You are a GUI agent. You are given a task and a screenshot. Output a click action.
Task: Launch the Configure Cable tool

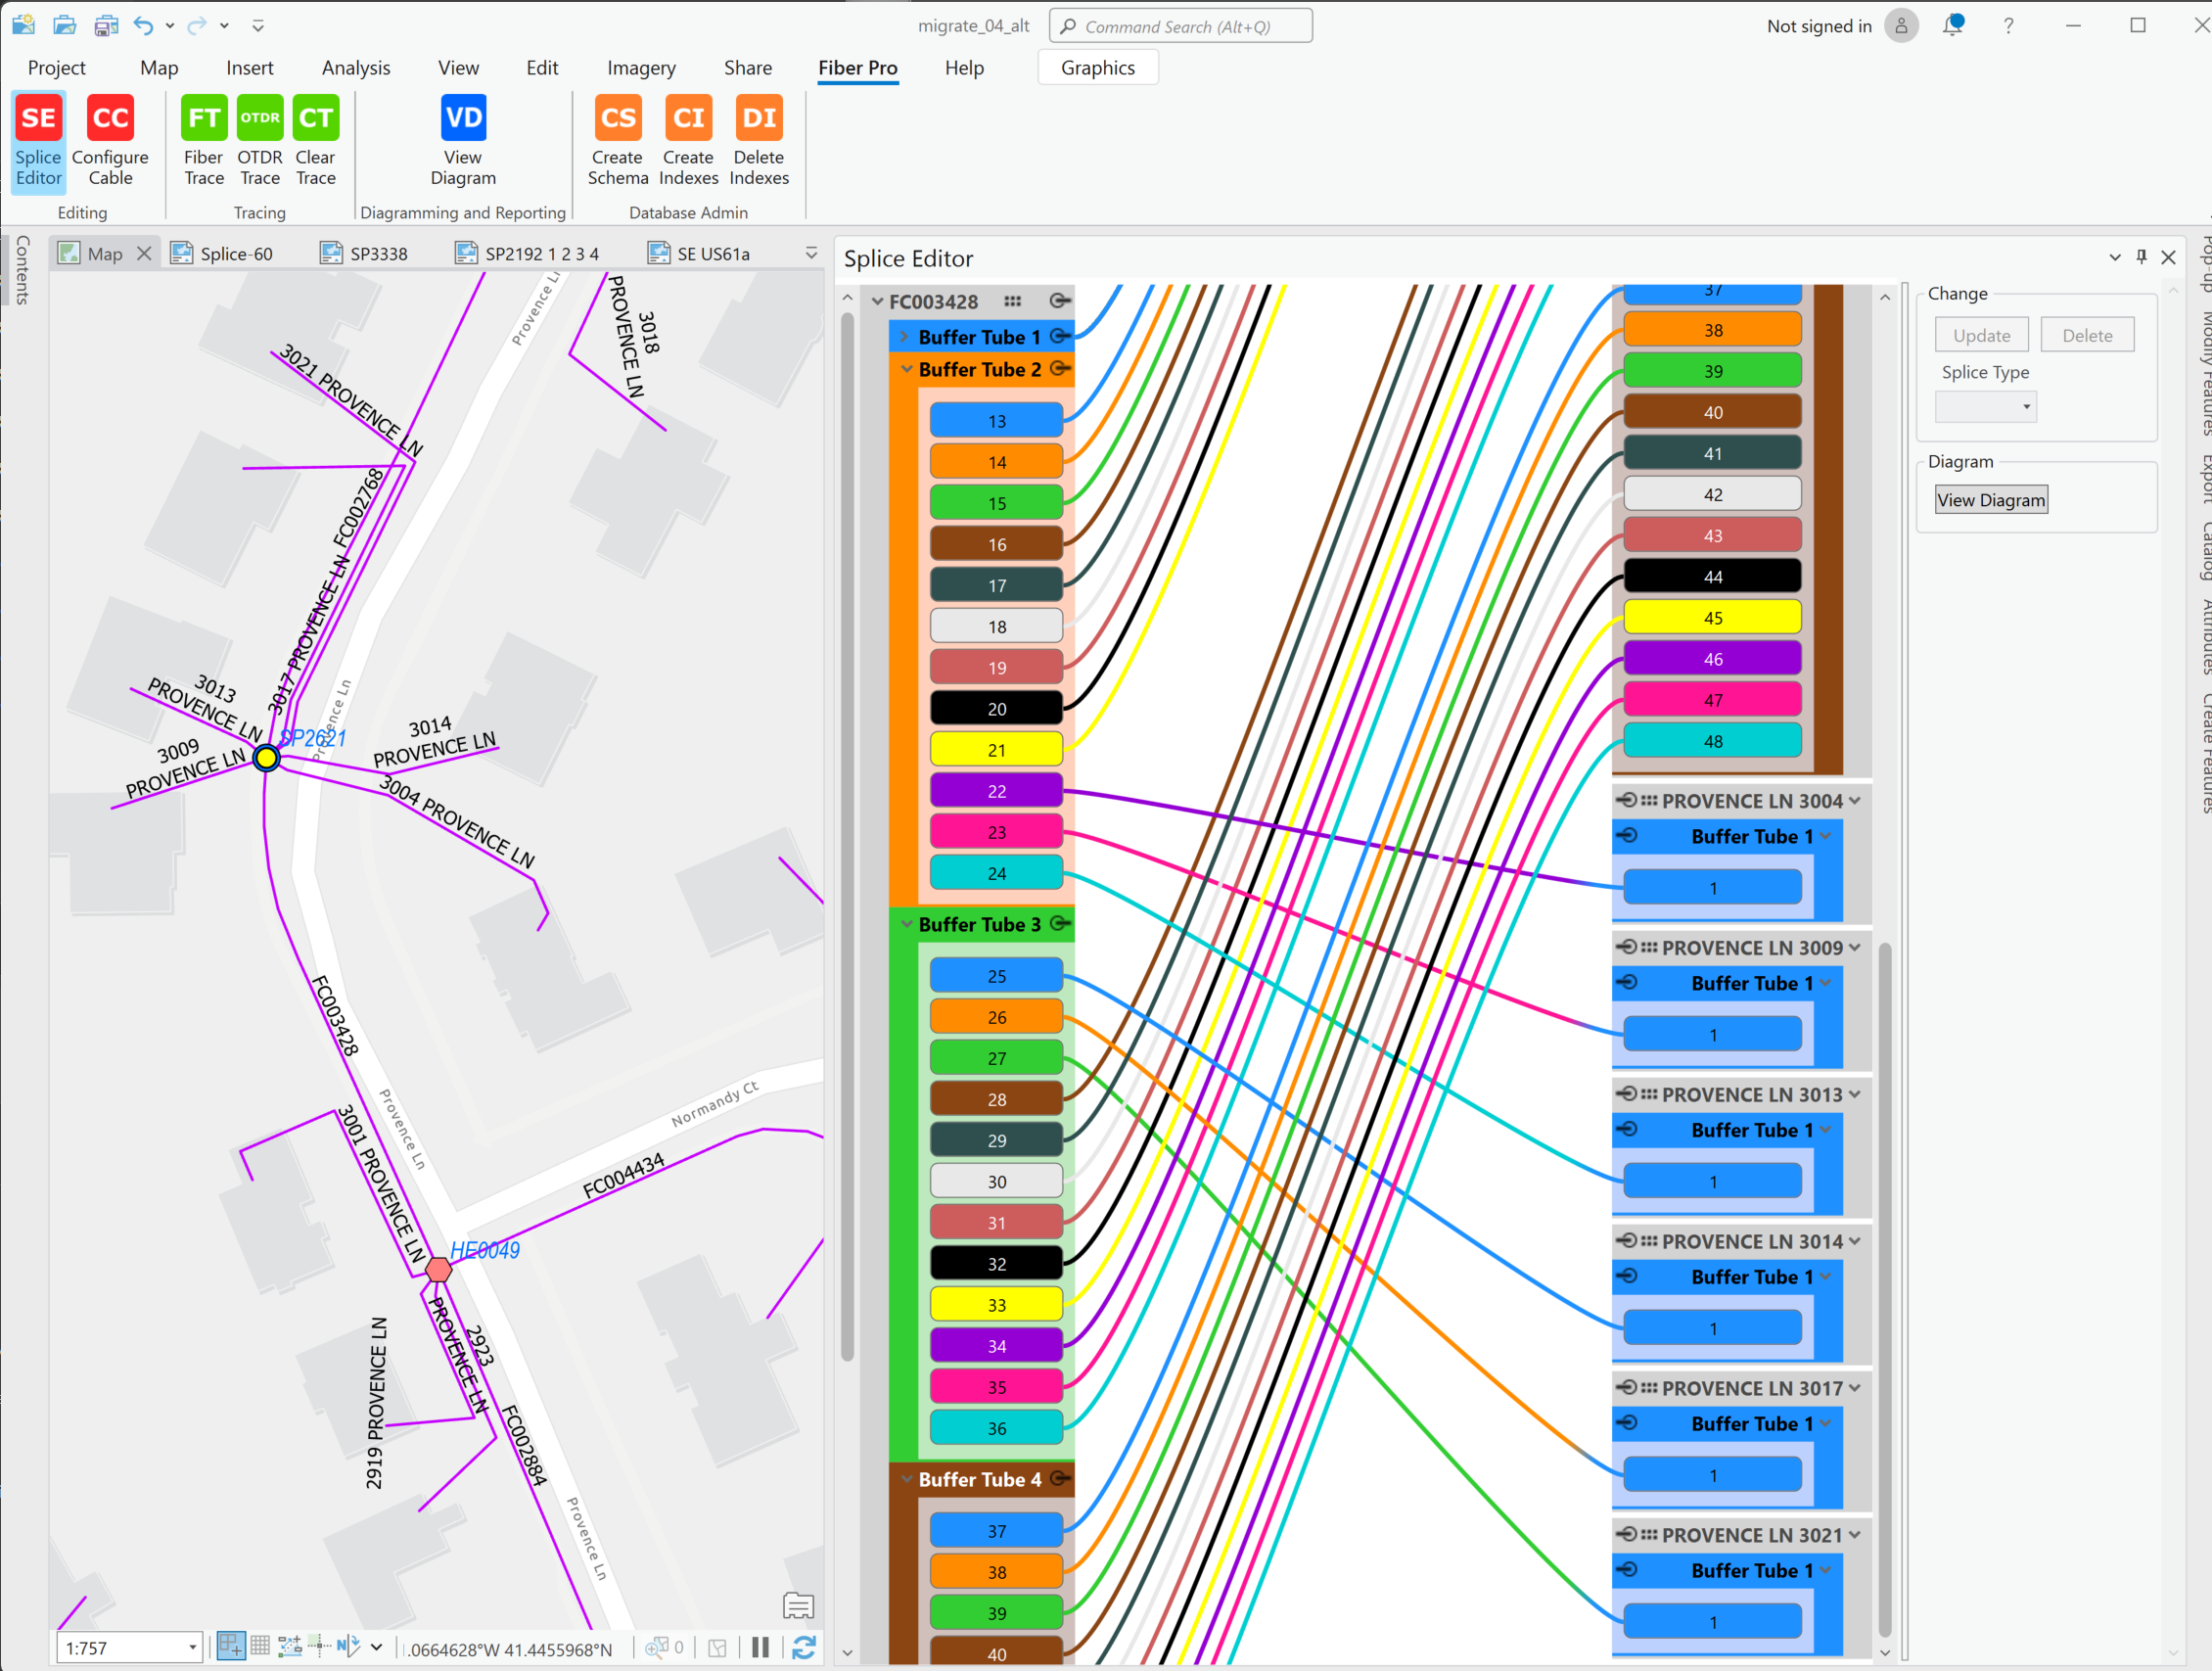[x=110, y=142]
